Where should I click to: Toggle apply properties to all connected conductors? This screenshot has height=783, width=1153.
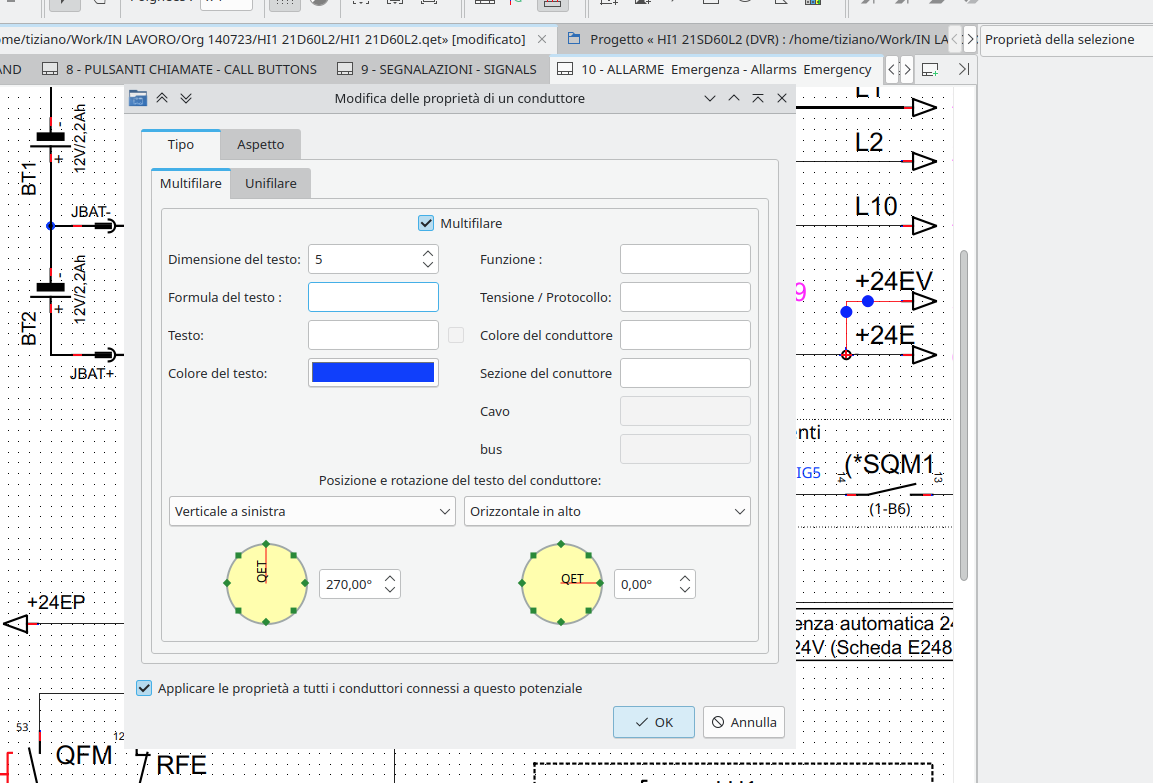pyautogui.click(x=145, y=688)
